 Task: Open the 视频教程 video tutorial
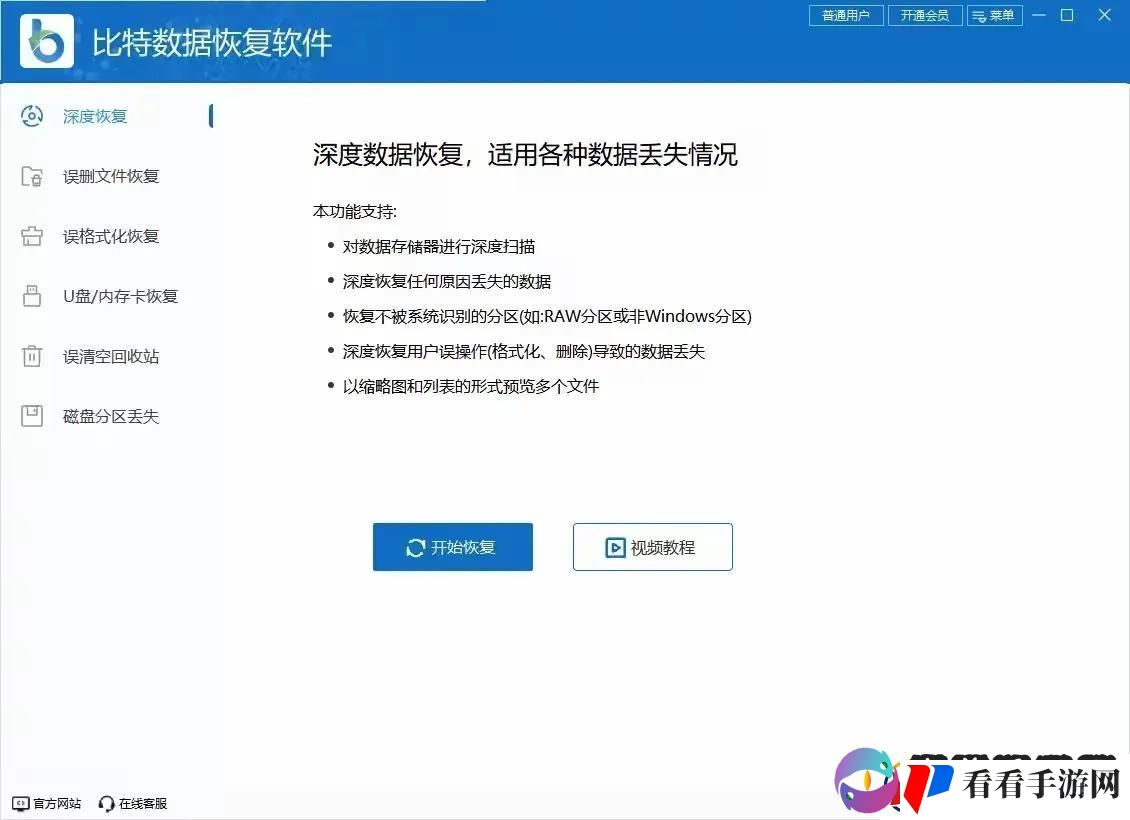click(653, 547)
